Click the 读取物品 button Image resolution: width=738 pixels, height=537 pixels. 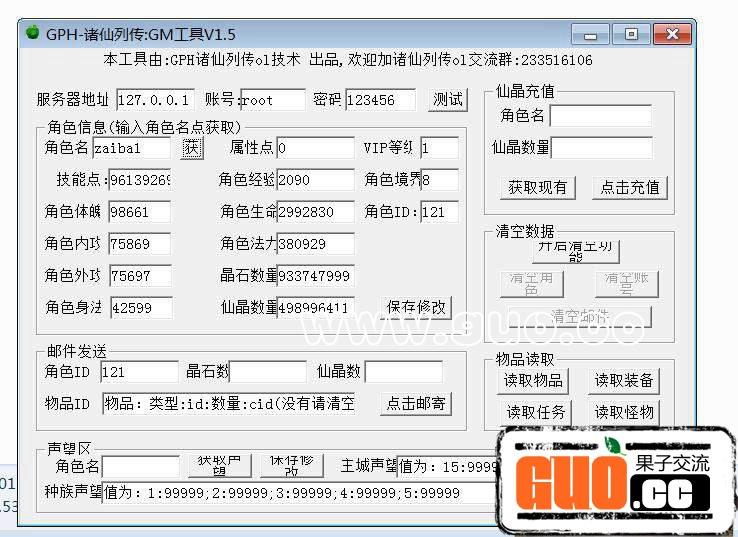(x=534, y=380)
